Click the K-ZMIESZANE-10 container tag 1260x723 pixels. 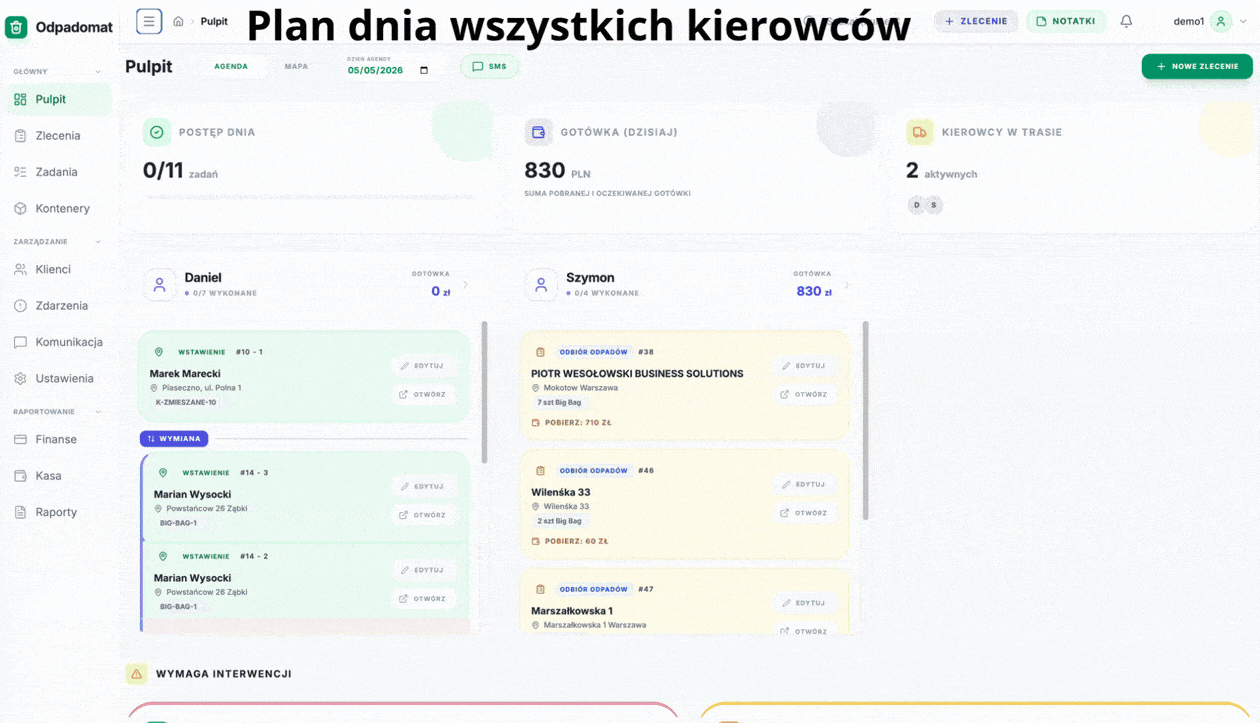(x=185, y=402)
